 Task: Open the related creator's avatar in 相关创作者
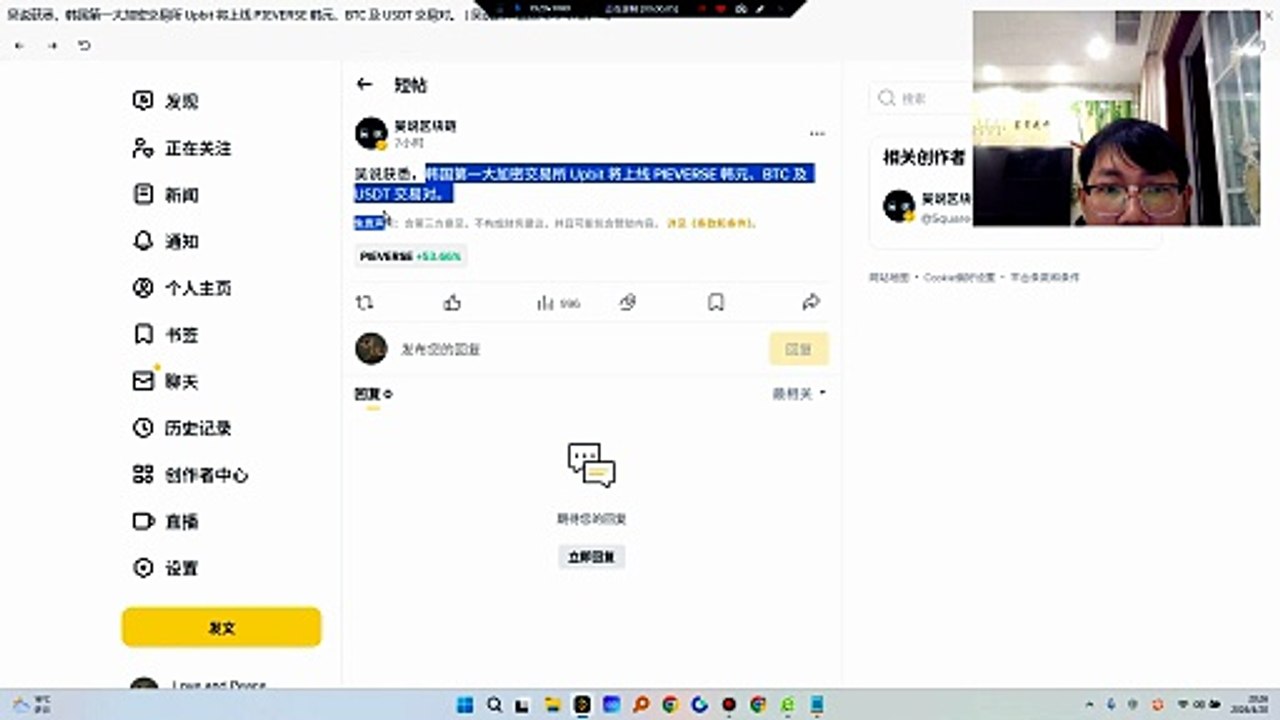pos(899,206)
